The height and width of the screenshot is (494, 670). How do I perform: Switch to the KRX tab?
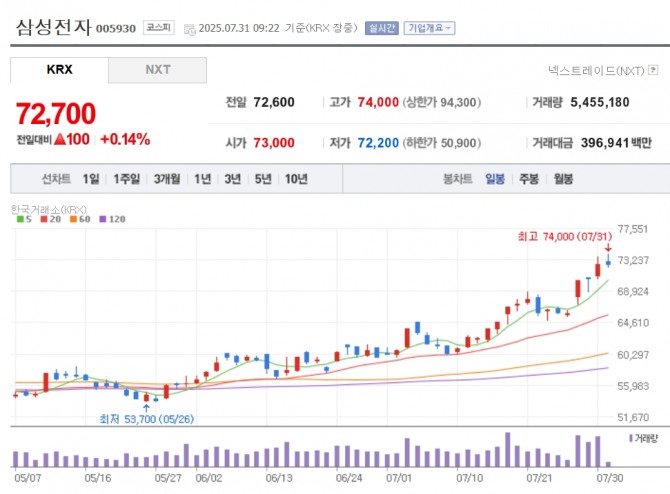click(x=59, y=70)
